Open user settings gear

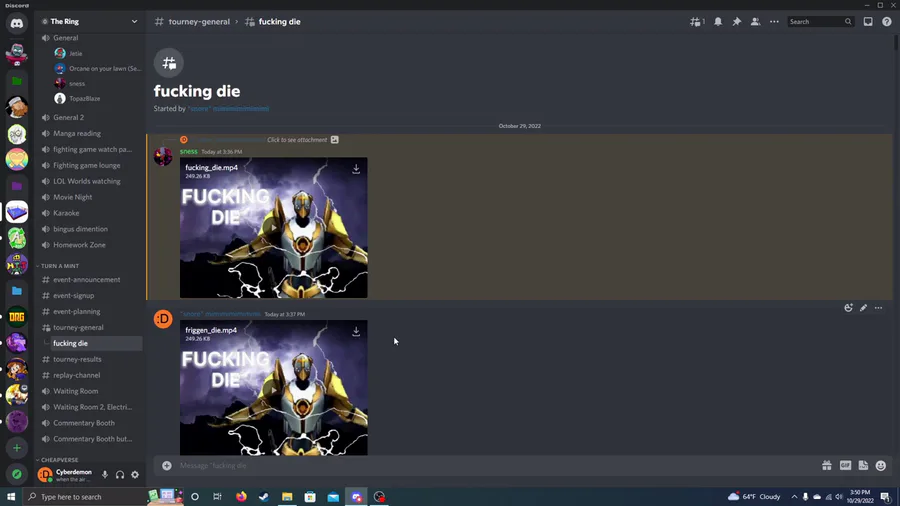point(135,474)
